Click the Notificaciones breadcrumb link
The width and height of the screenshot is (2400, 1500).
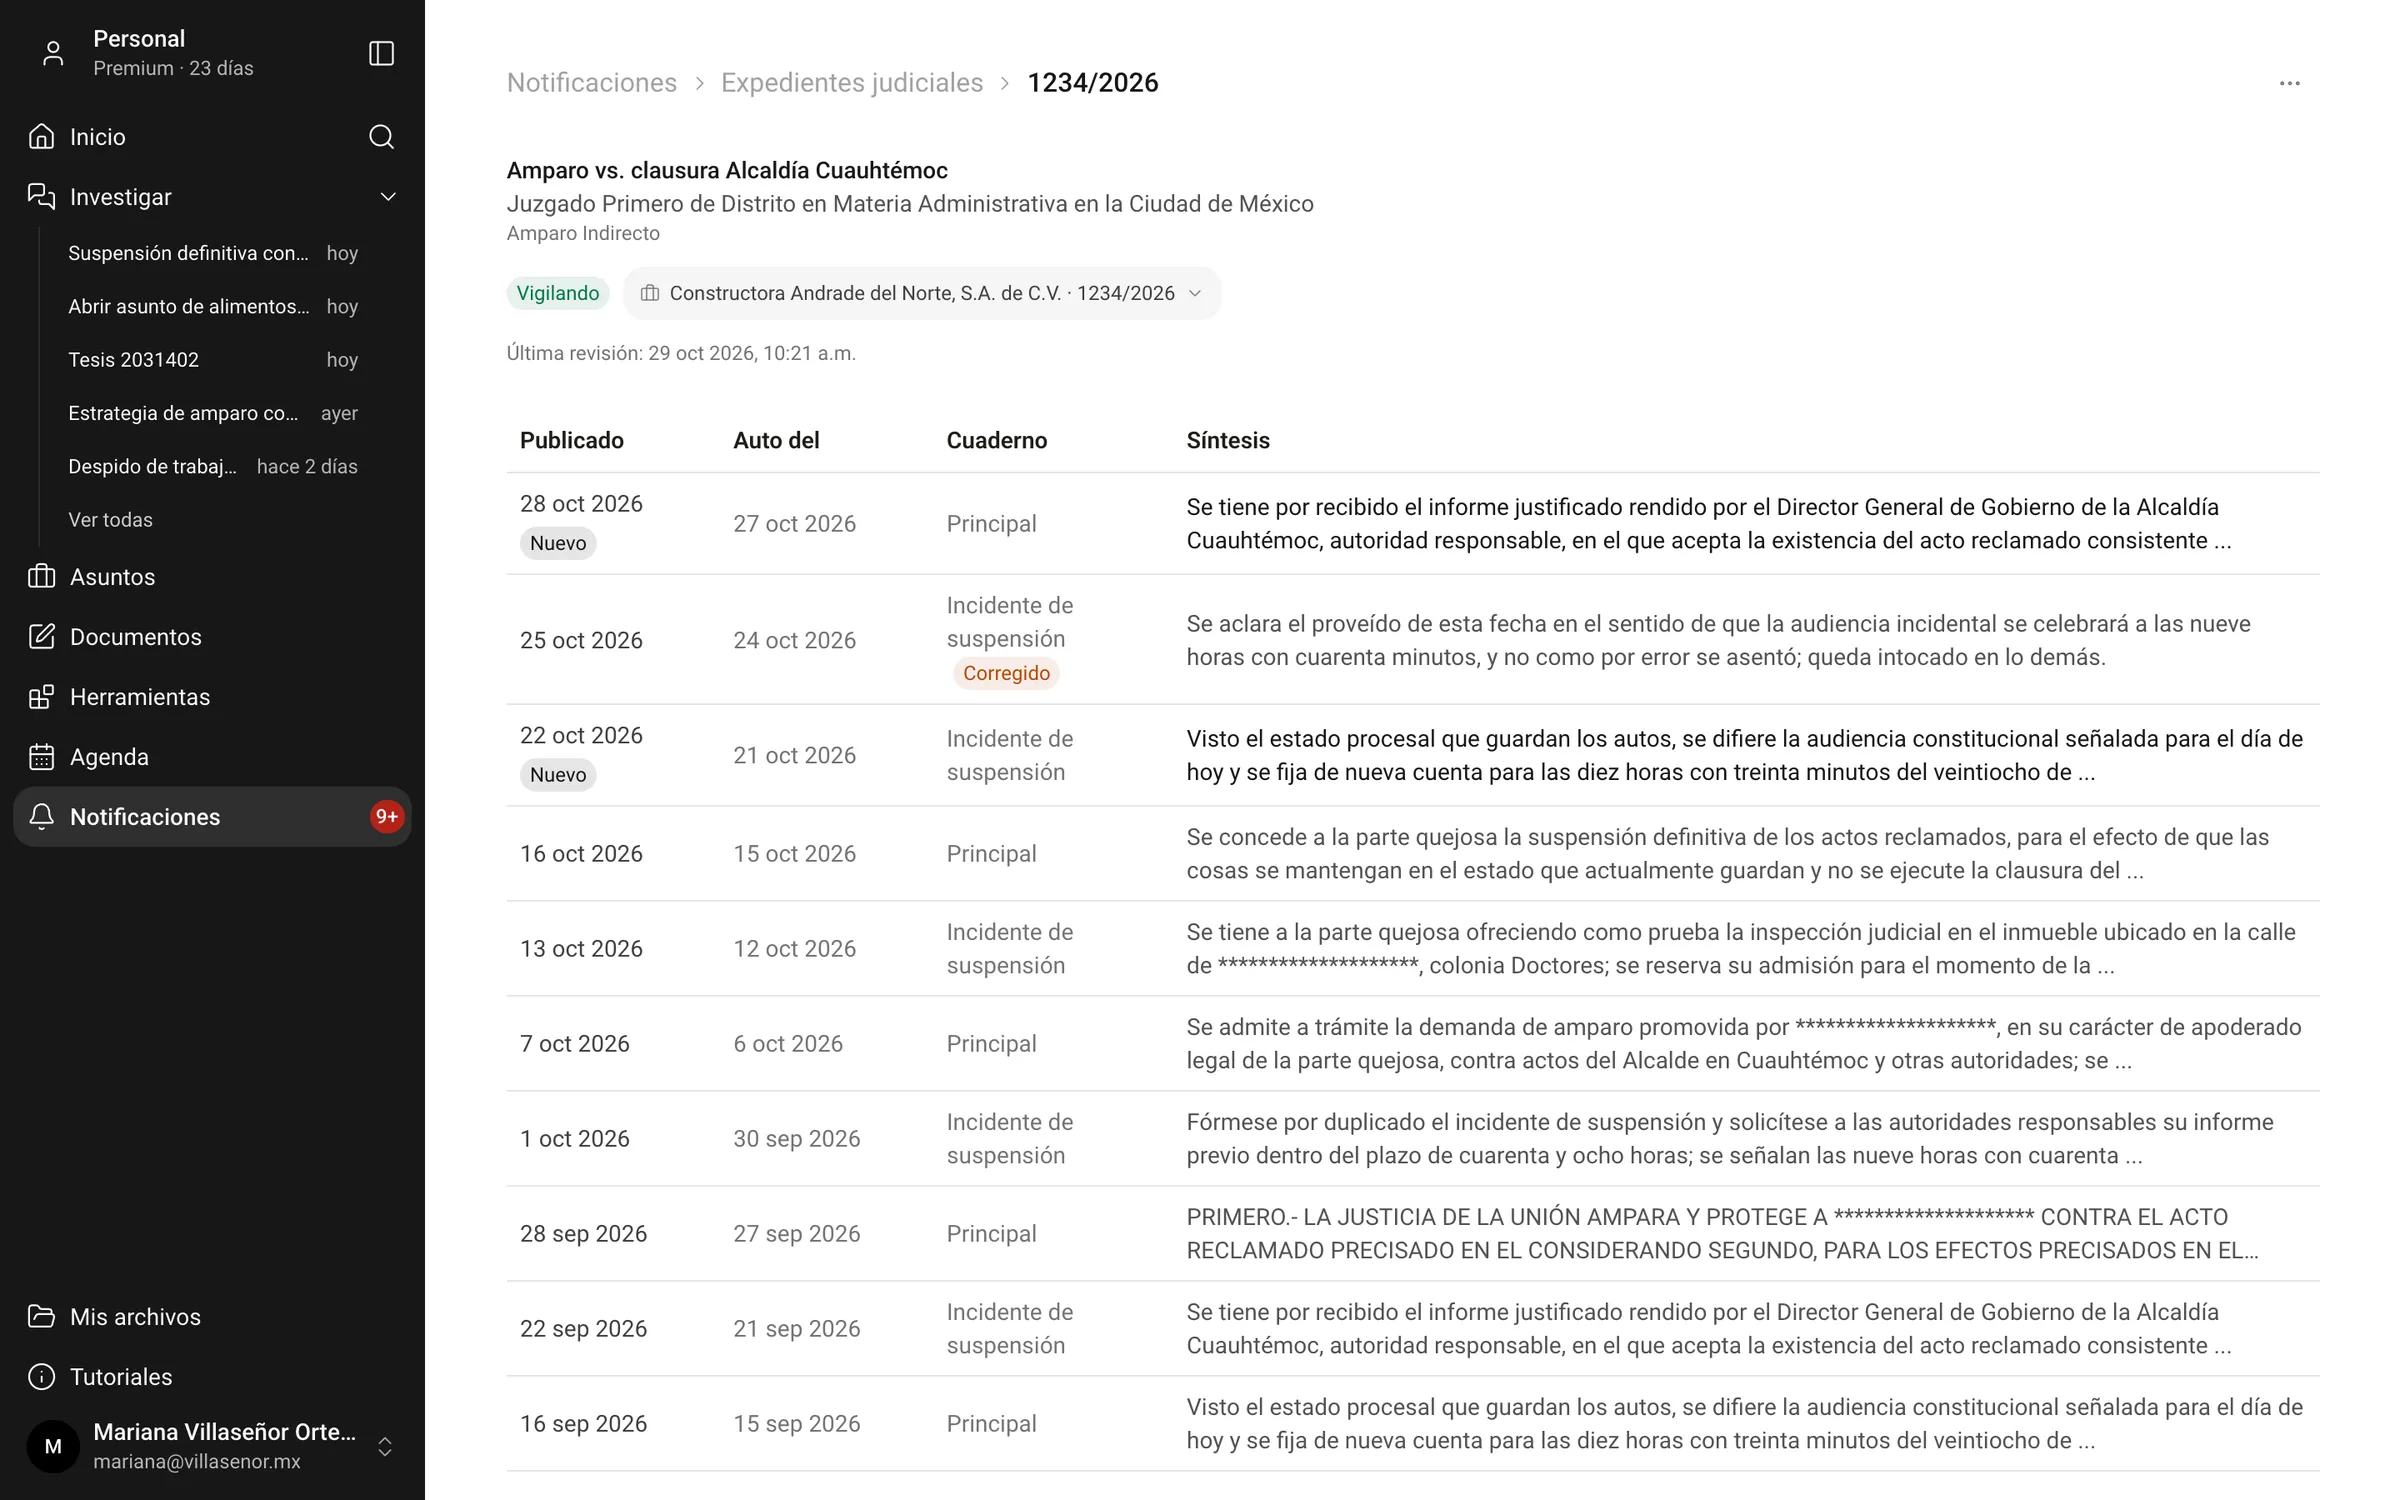click(x=592, y=83)
